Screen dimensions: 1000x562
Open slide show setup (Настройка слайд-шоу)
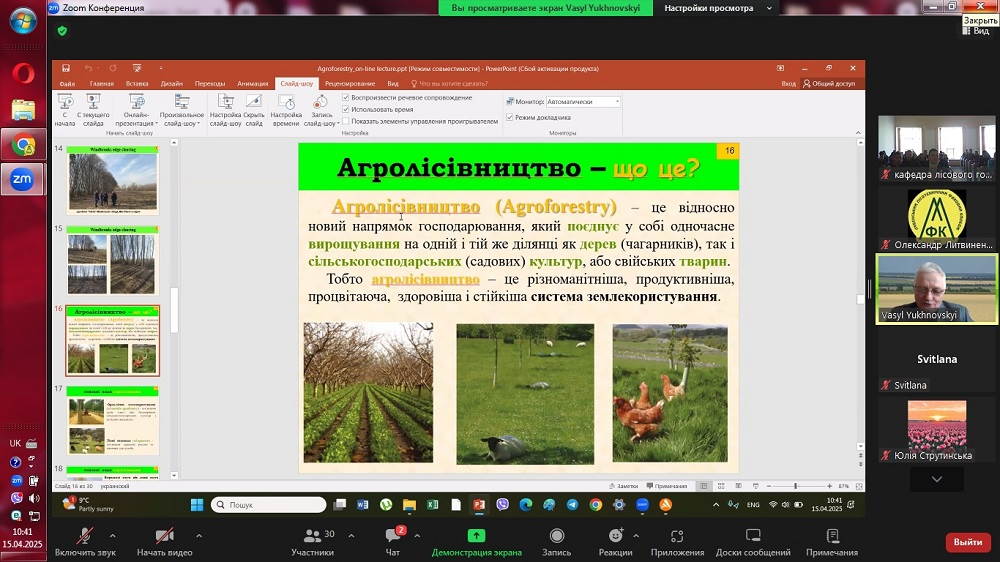[x=226, y=110]
